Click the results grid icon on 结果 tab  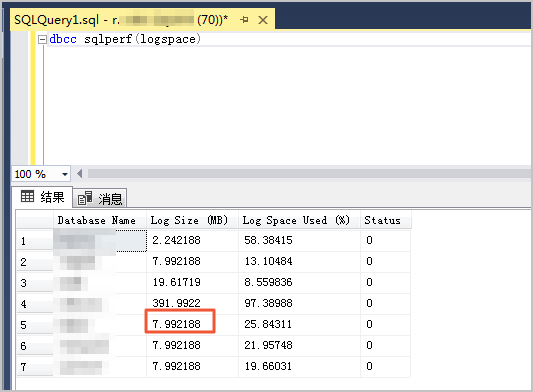coord(28,196)
